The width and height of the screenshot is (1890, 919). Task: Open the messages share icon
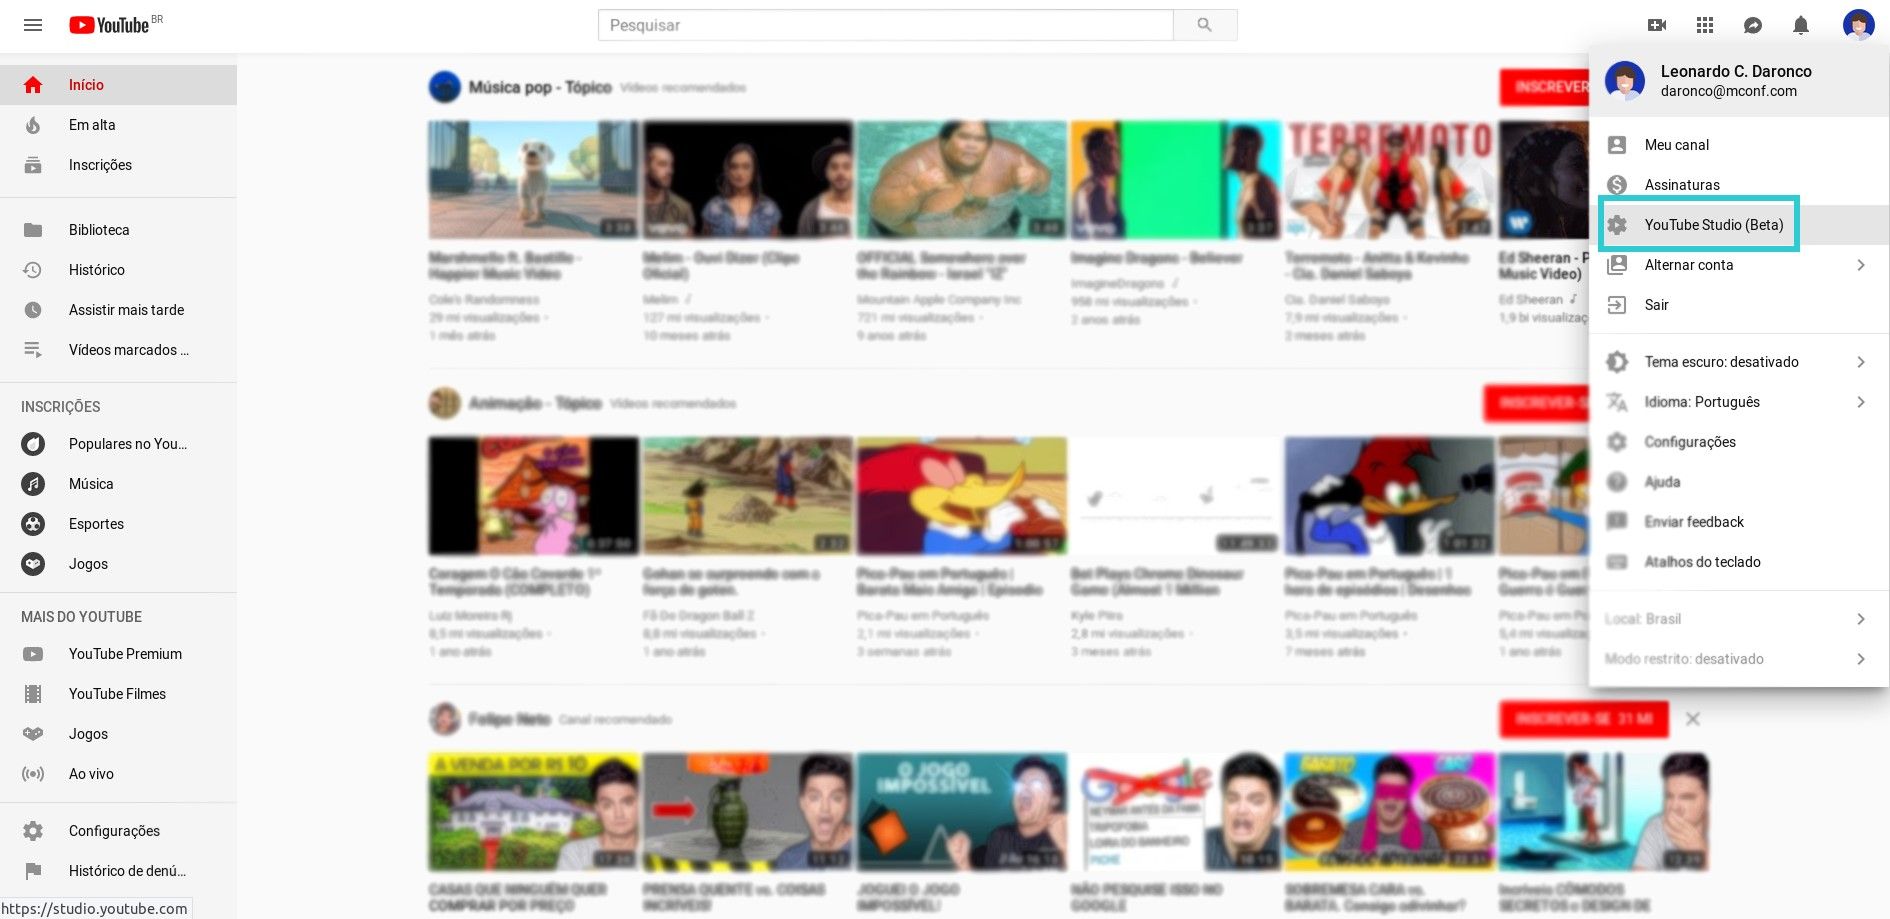click(x=1753, y=25)
